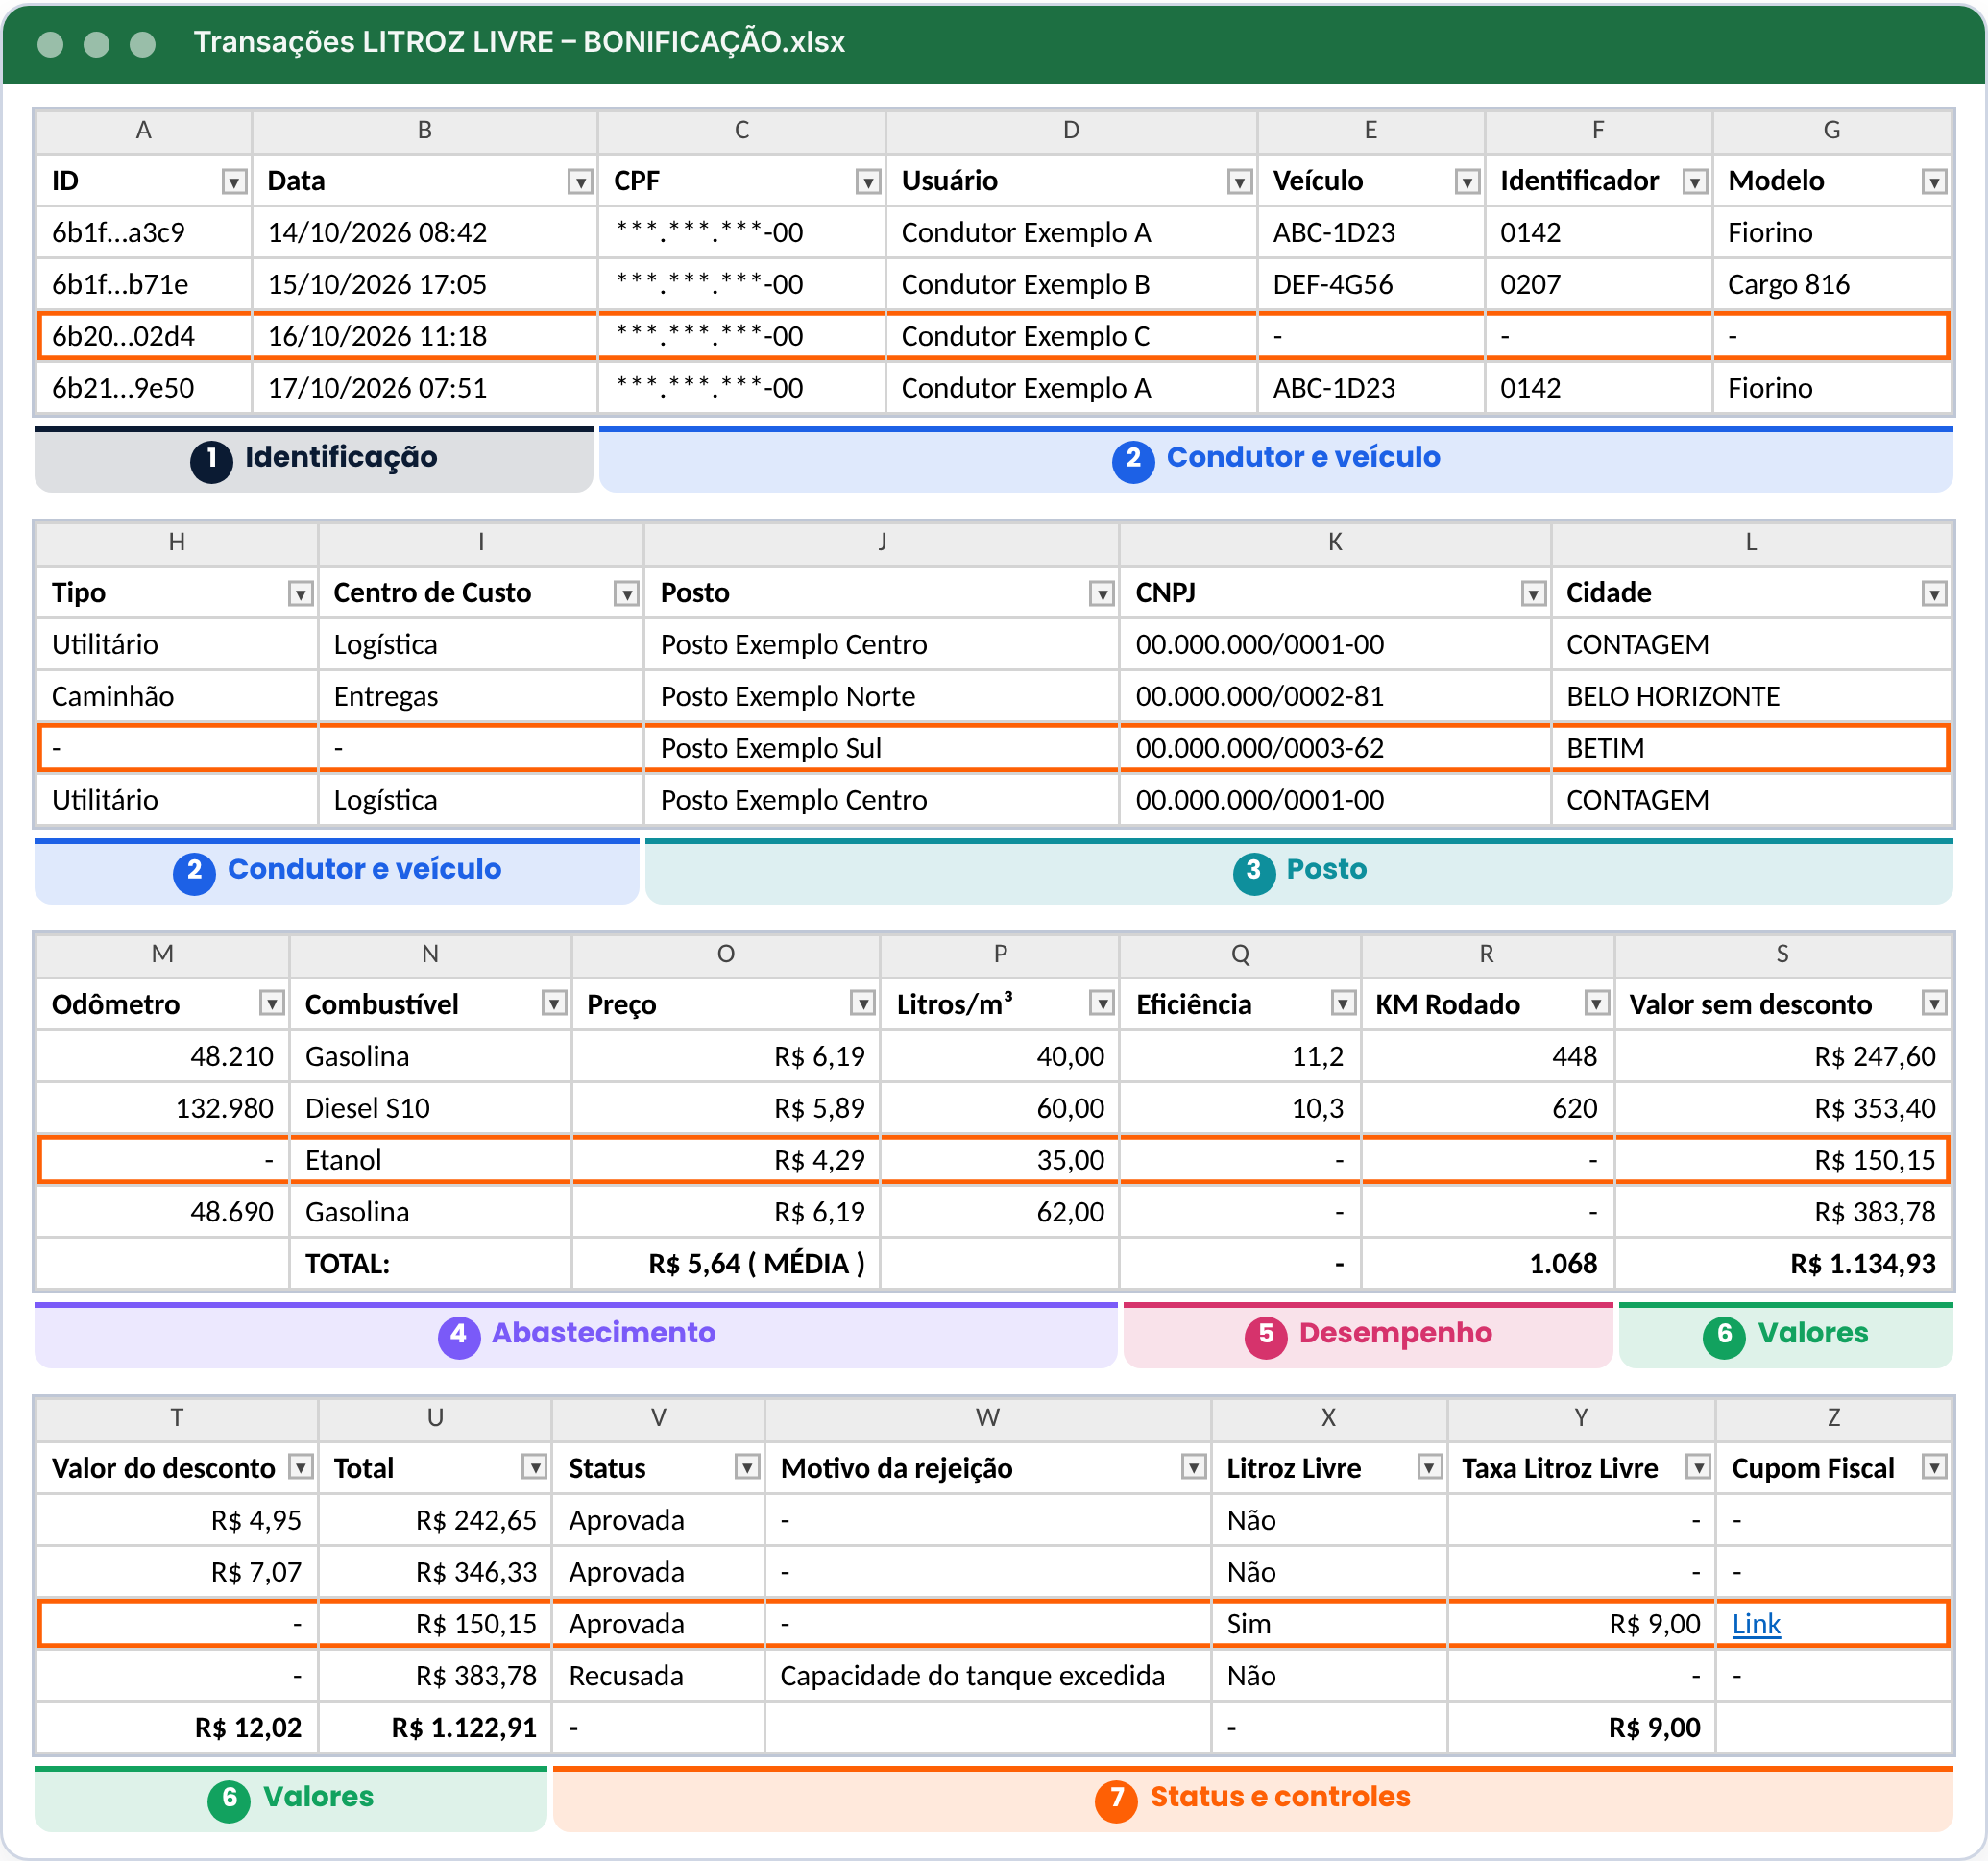Image resolution: width=1988 pixels, height=1861 pixels.
Task: Select column header D
Action: [1071, 131]
